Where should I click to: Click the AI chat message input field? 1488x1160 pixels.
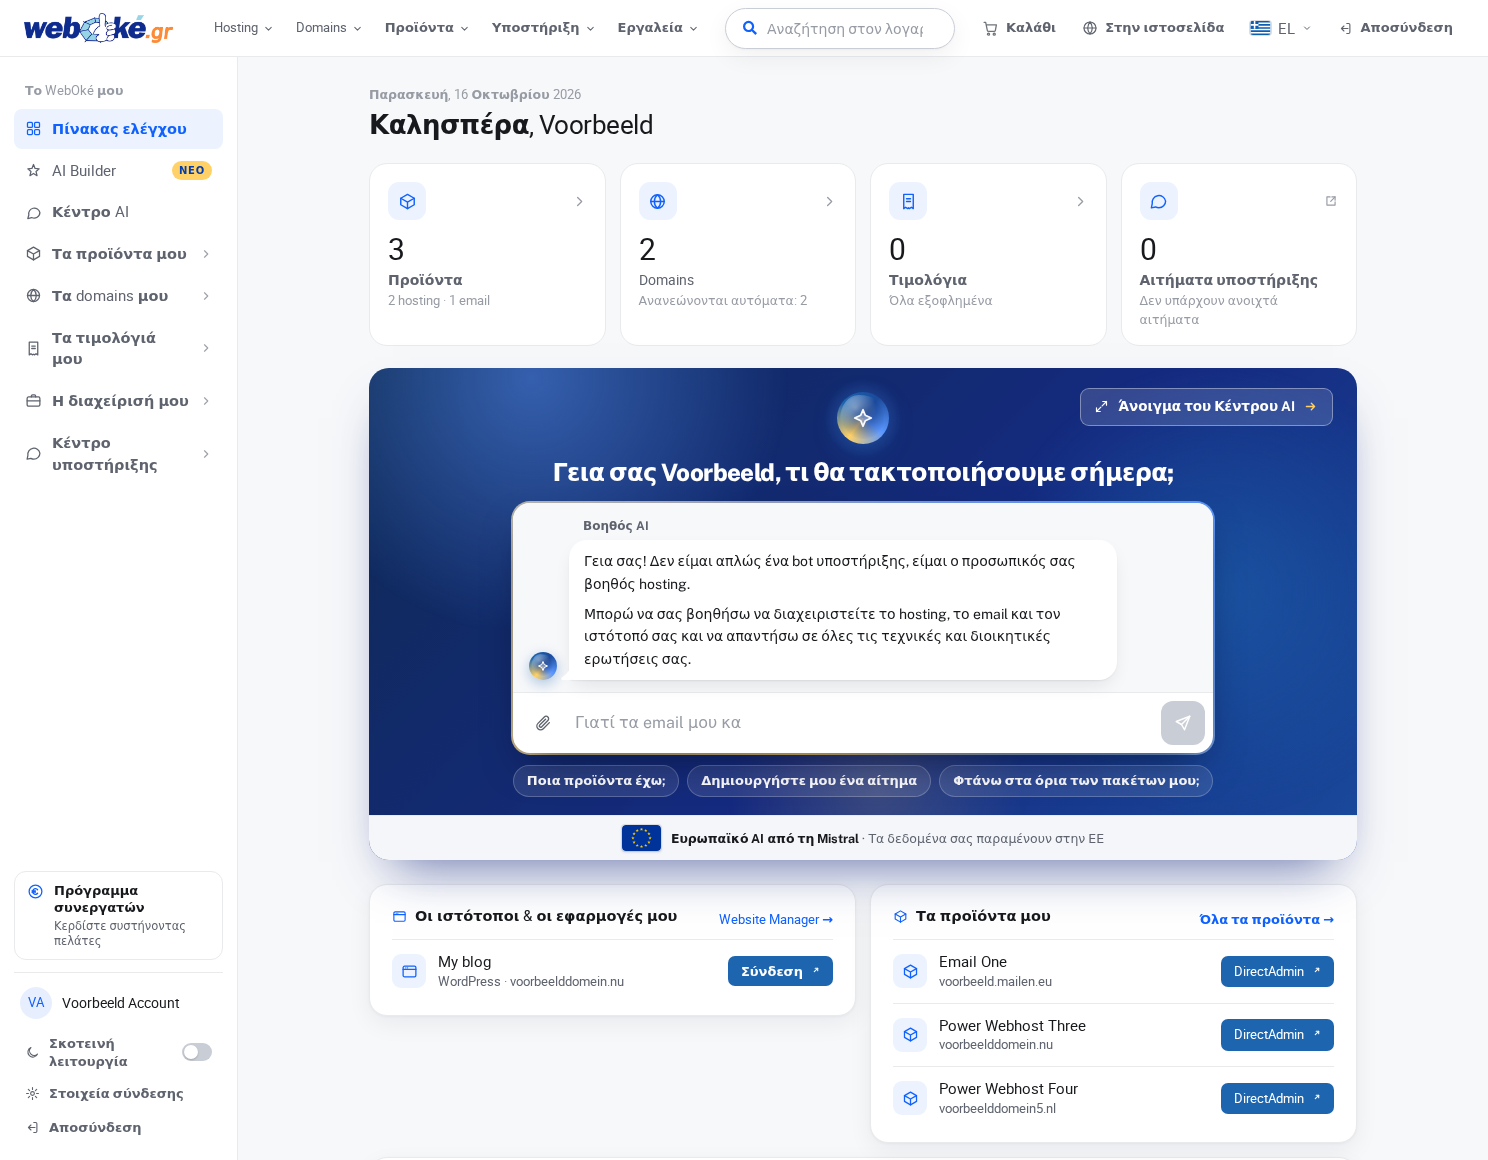860,723
